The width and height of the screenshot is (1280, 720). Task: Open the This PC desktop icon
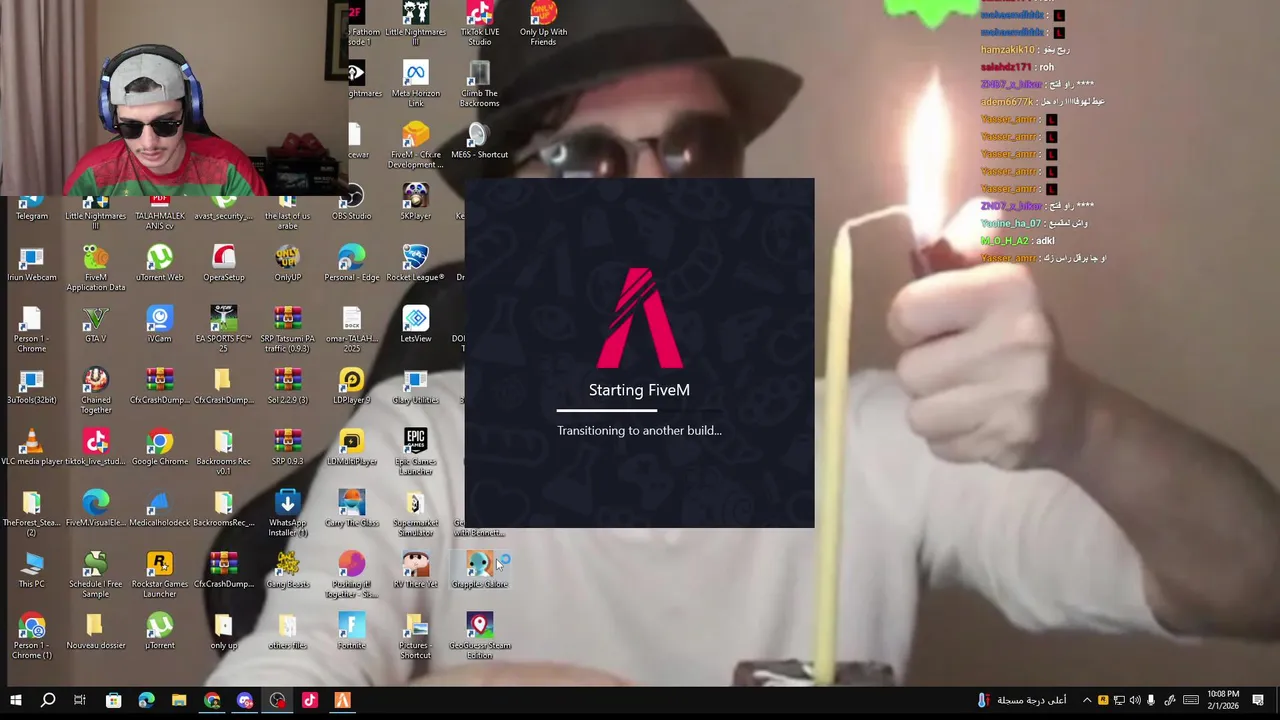coord(32,570)
